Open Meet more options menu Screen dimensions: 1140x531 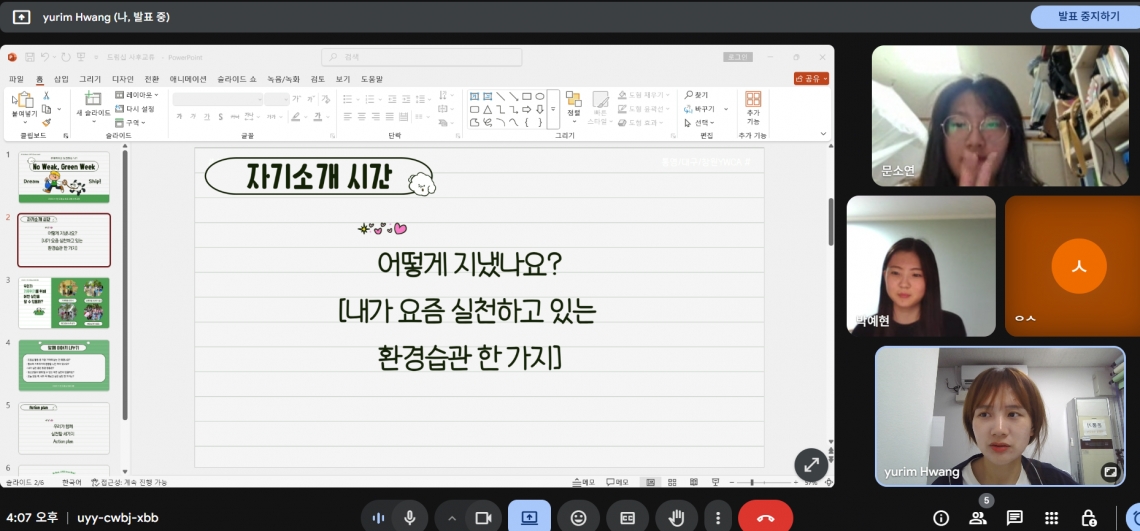[718, 518]
